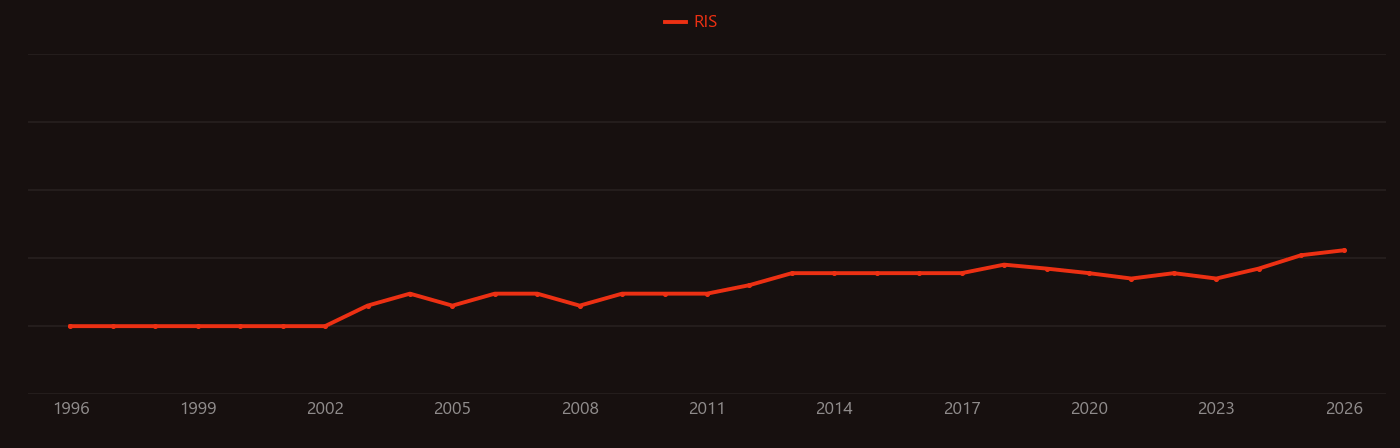Click the 2002 x-axis label
The image size is (1400, 448).
(325, 409)
